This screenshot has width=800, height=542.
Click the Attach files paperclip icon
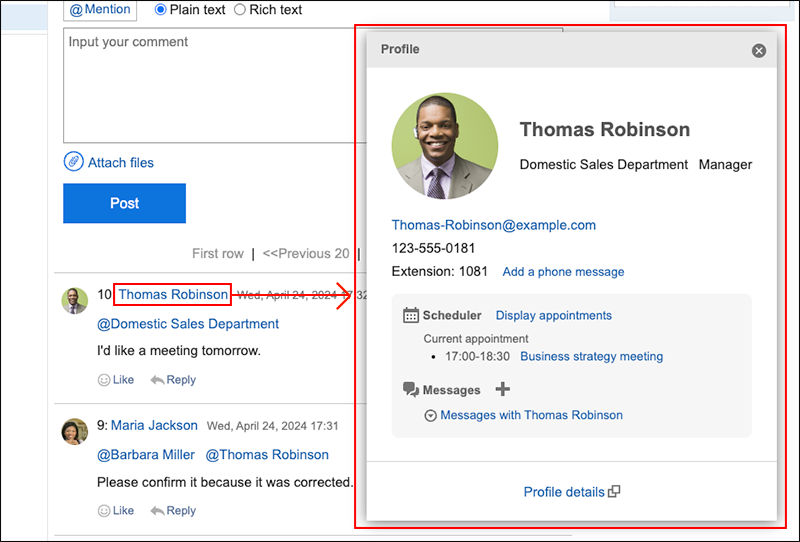[x=73, y=162]
